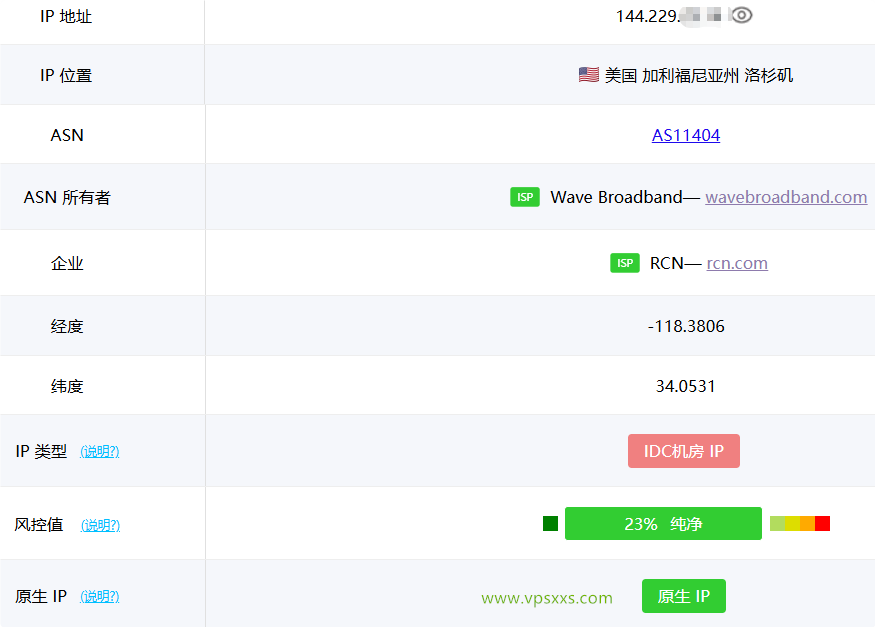Click the 23% 纯净 risk score bar
The height and width of the screenshot is (627, 875).
click(x=663, y=523)
